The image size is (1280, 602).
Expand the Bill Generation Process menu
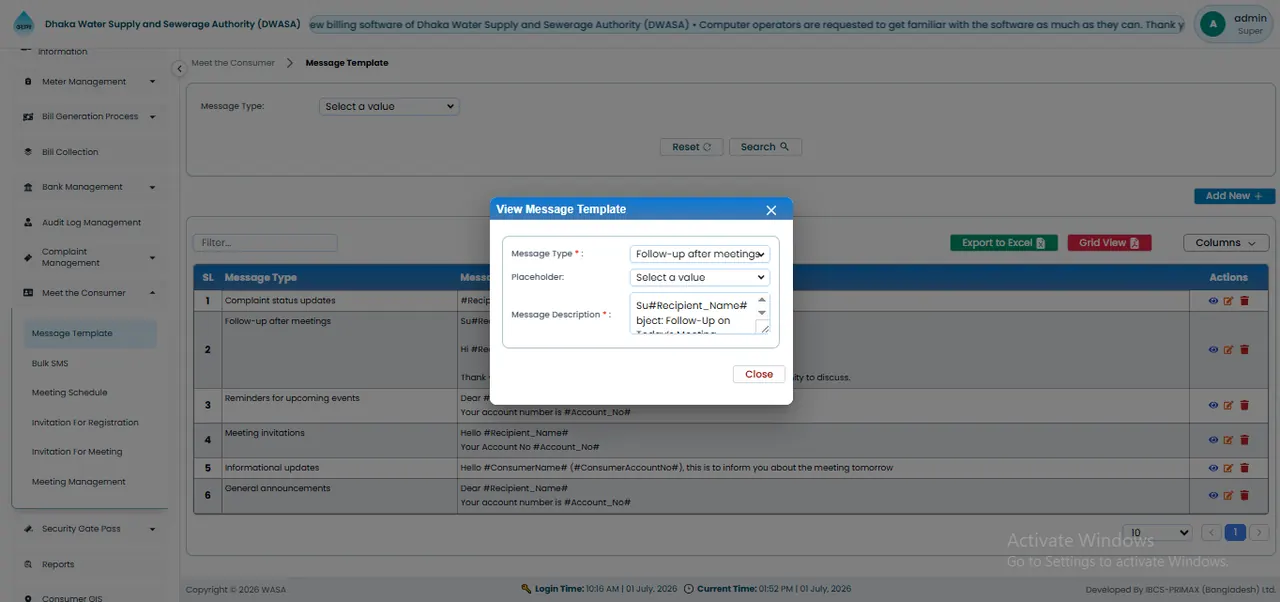(x=90, y=117)
